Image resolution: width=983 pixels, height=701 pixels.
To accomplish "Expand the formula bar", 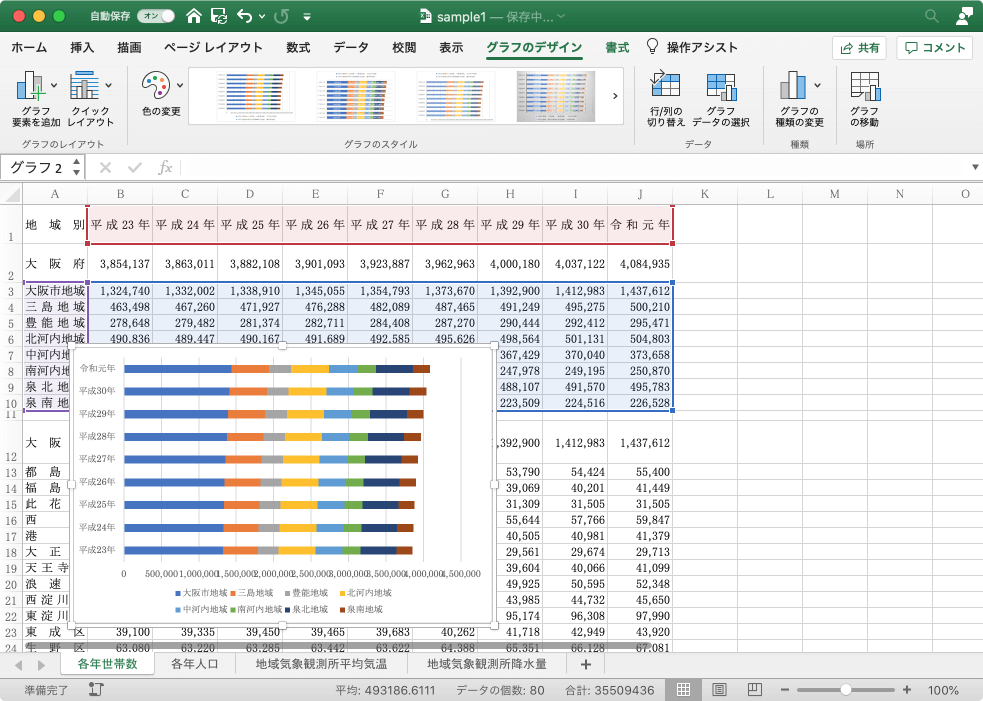I will (x=974, y=167).
